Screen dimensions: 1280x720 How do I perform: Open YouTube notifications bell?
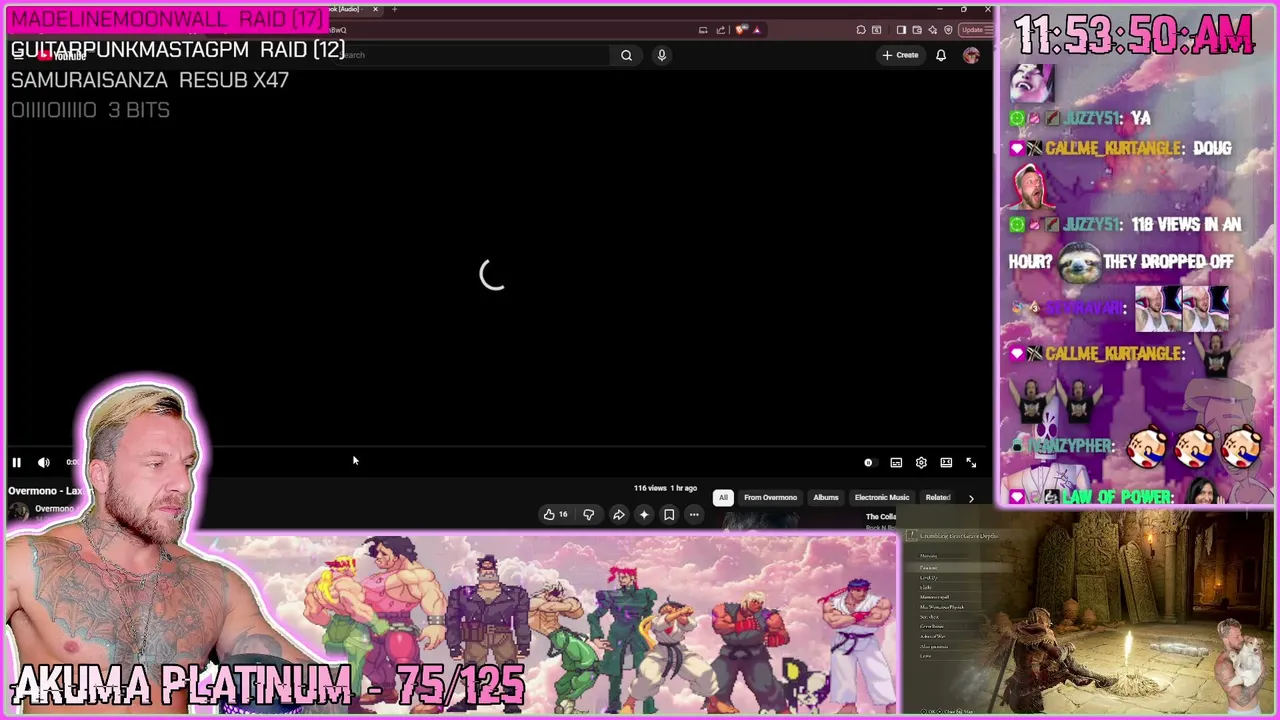(x=941, y=55)
